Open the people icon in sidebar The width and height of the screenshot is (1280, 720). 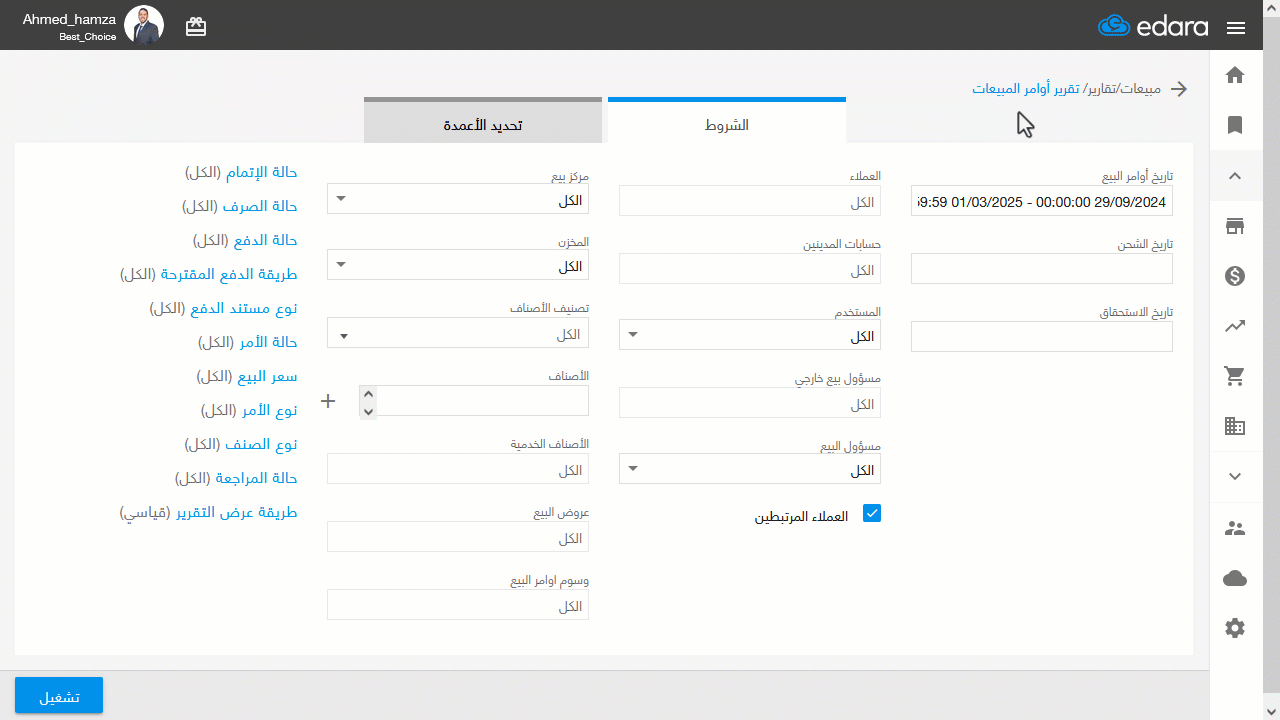(1235, 528)
